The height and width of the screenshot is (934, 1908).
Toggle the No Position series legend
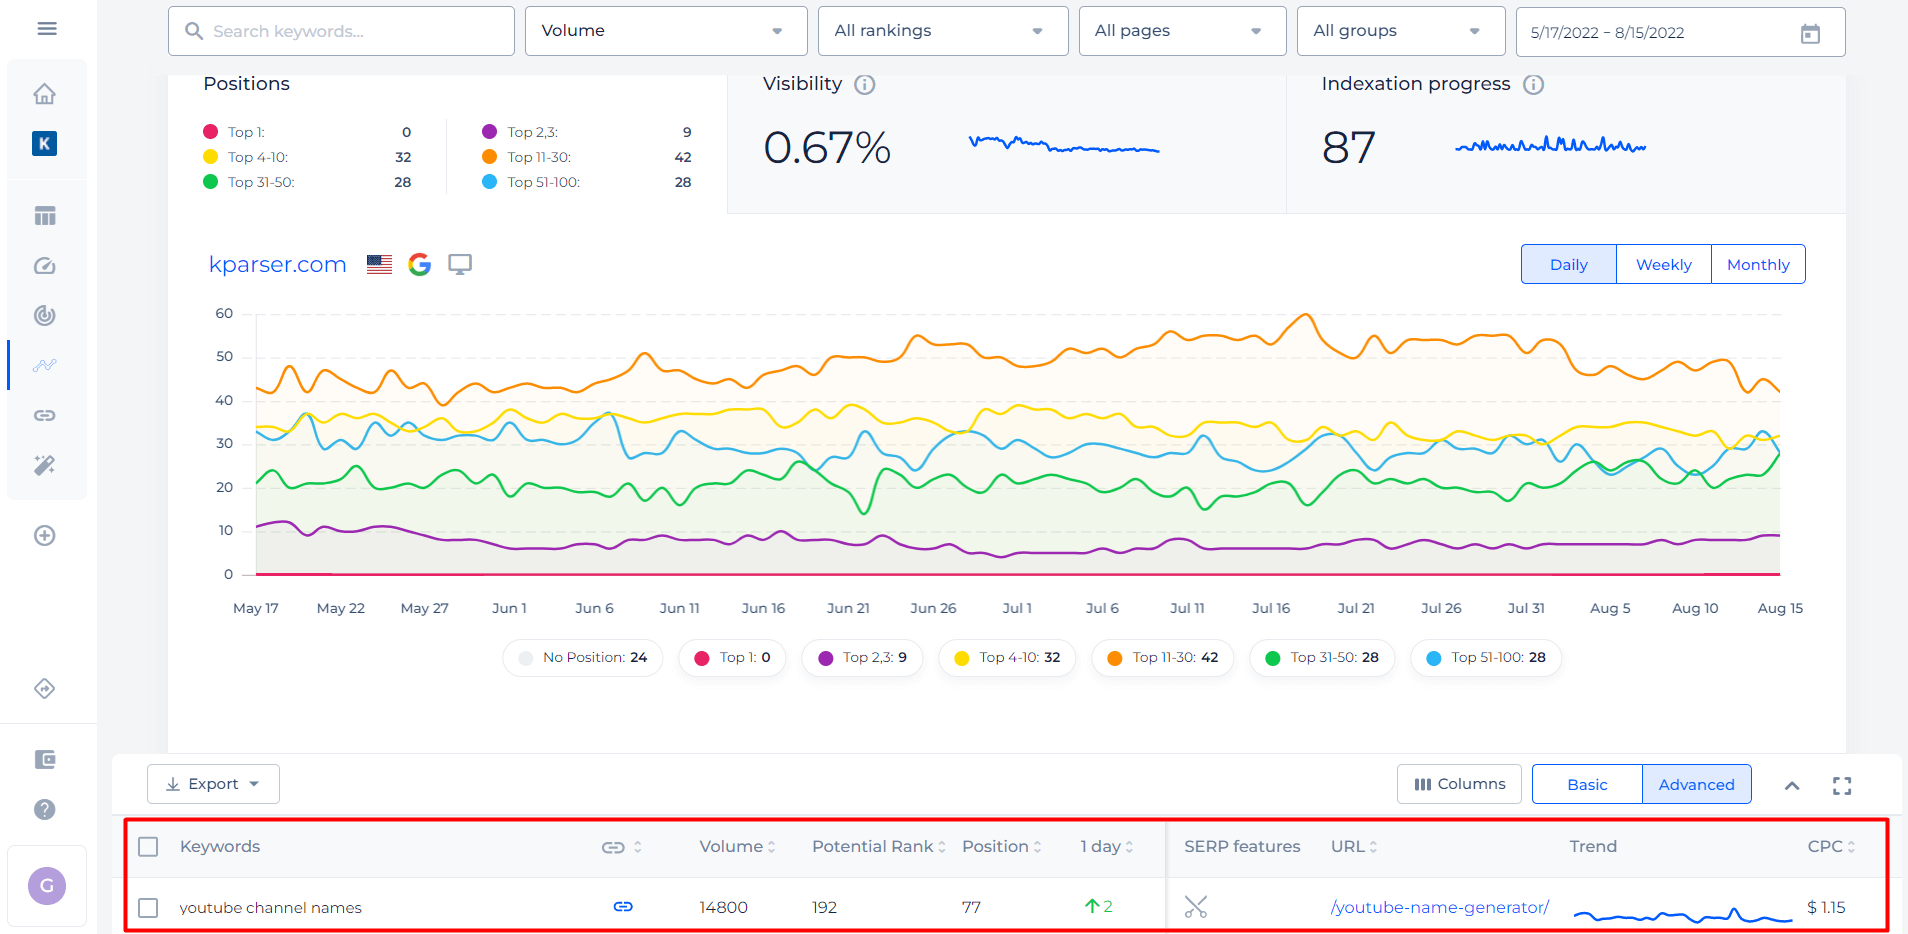(583, 658)
